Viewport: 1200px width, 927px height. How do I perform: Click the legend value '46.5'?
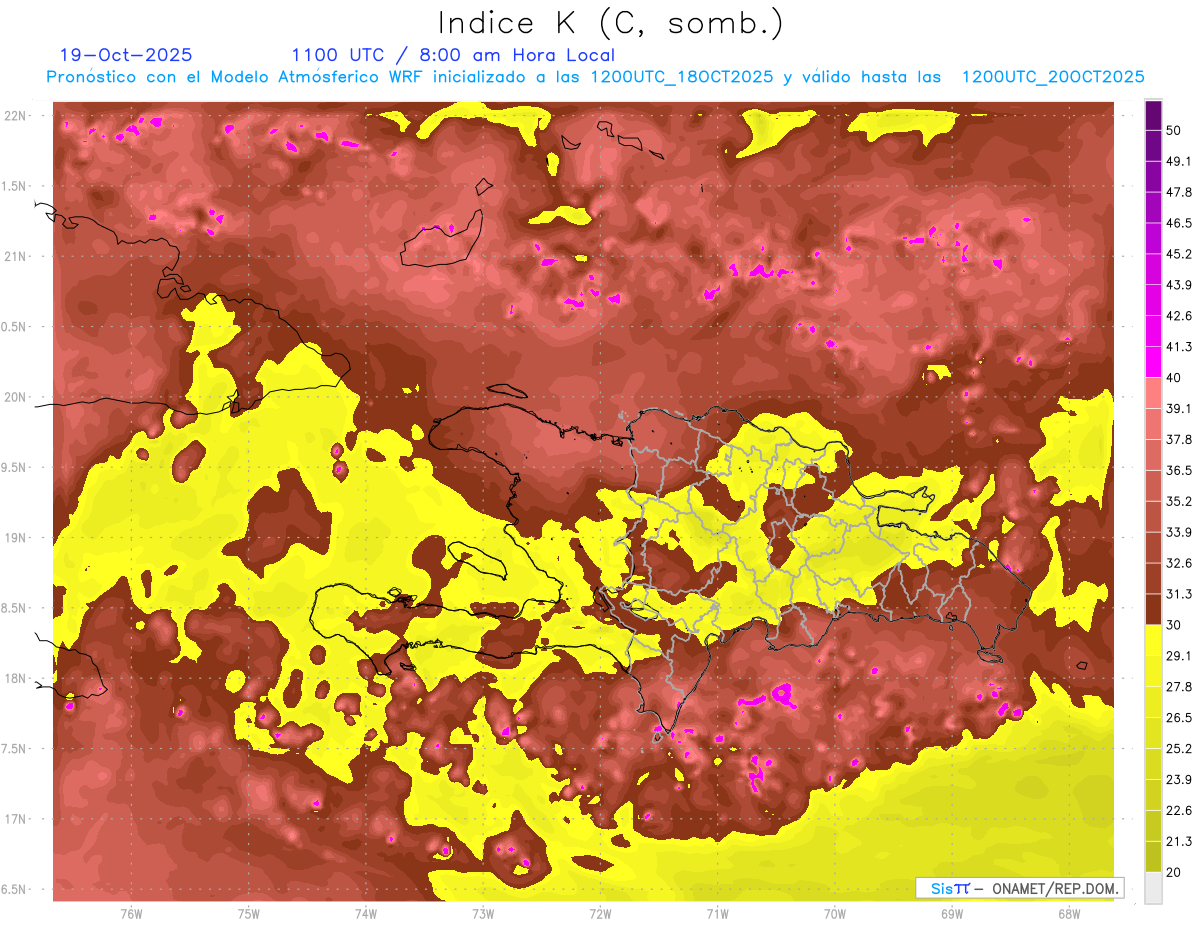(x=1179, y=223)
